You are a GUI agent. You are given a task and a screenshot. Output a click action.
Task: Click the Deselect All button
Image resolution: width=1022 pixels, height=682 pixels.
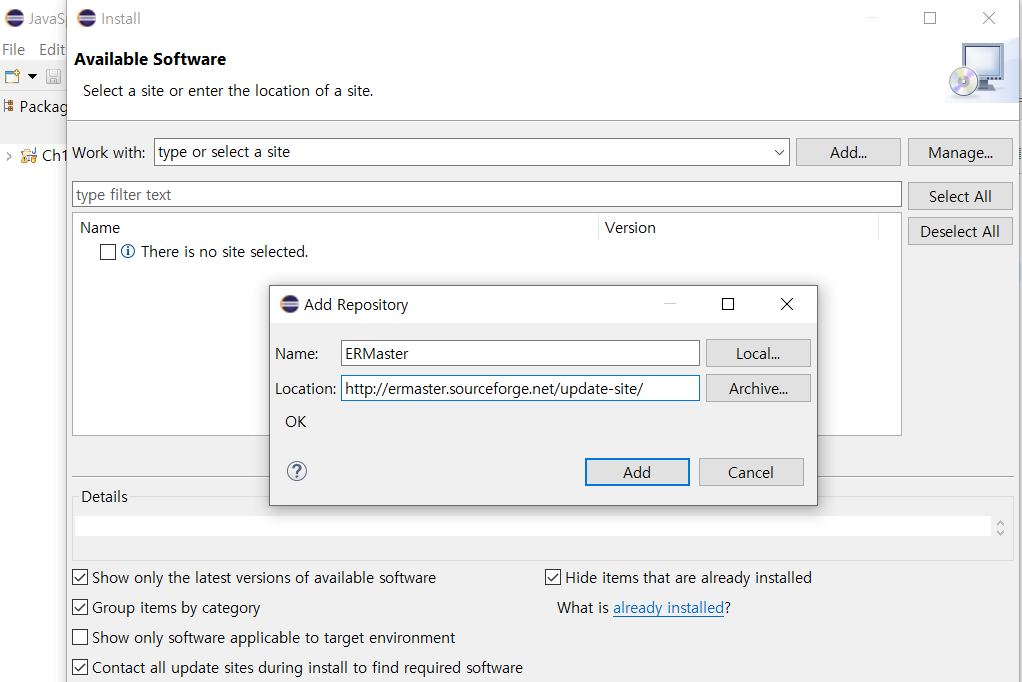[960, 231]
